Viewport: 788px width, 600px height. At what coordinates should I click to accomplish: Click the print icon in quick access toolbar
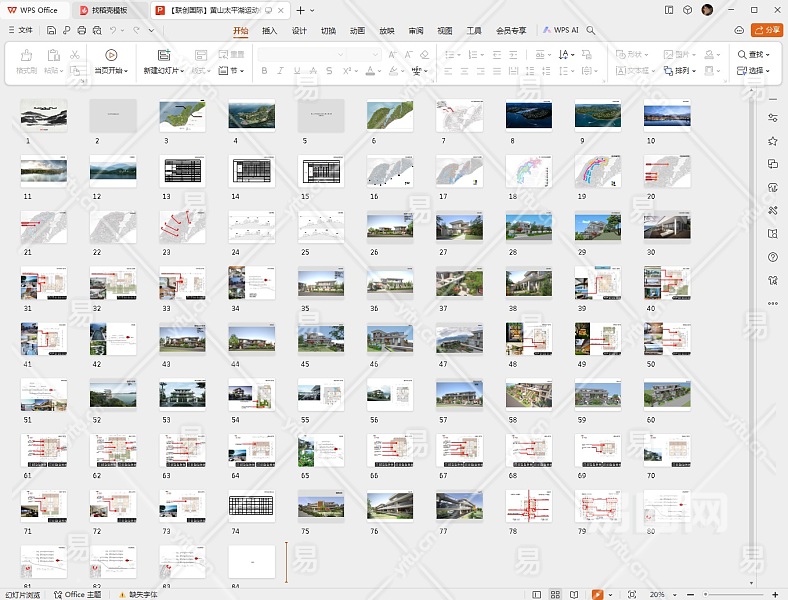pyautogui.click(x=81, y=30)
